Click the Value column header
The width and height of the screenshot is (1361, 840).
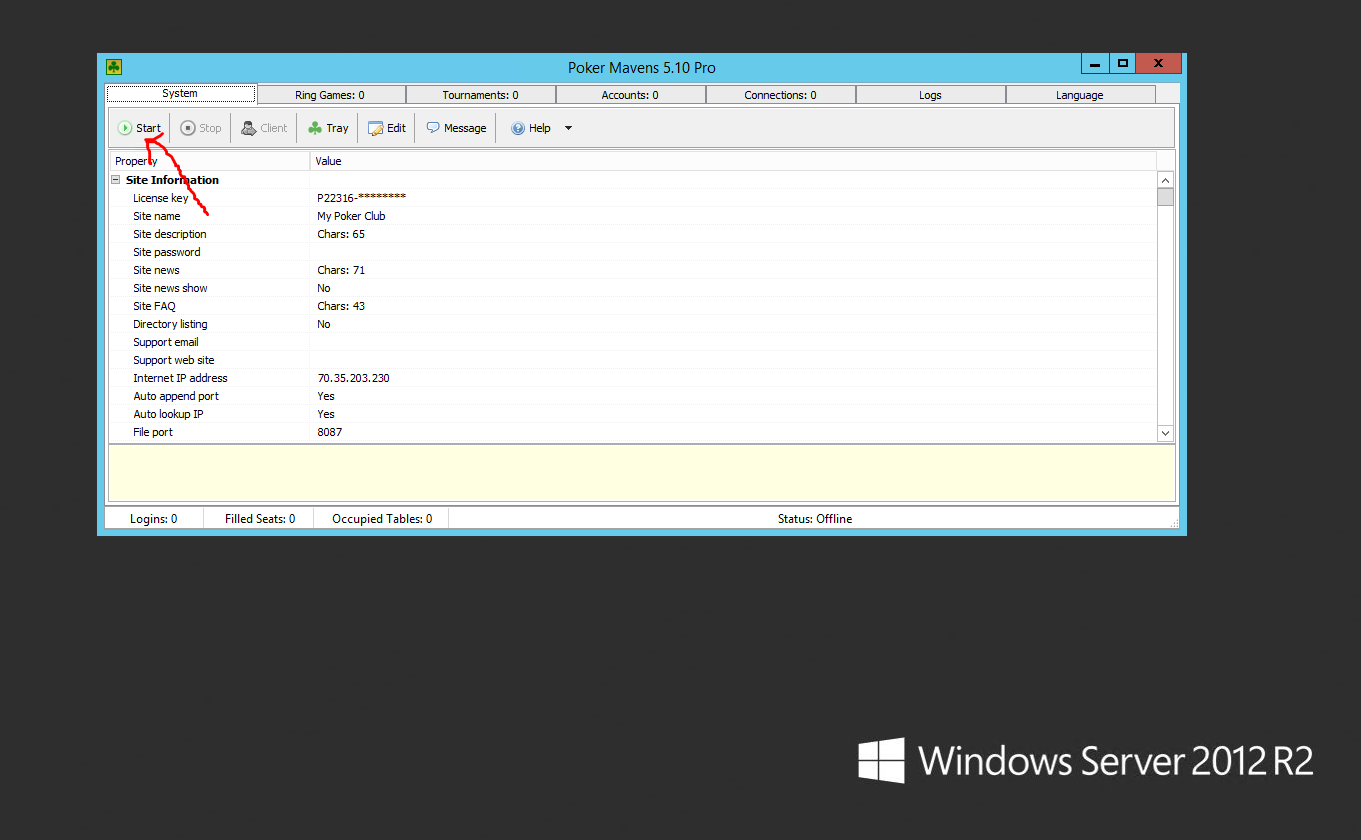733,161
